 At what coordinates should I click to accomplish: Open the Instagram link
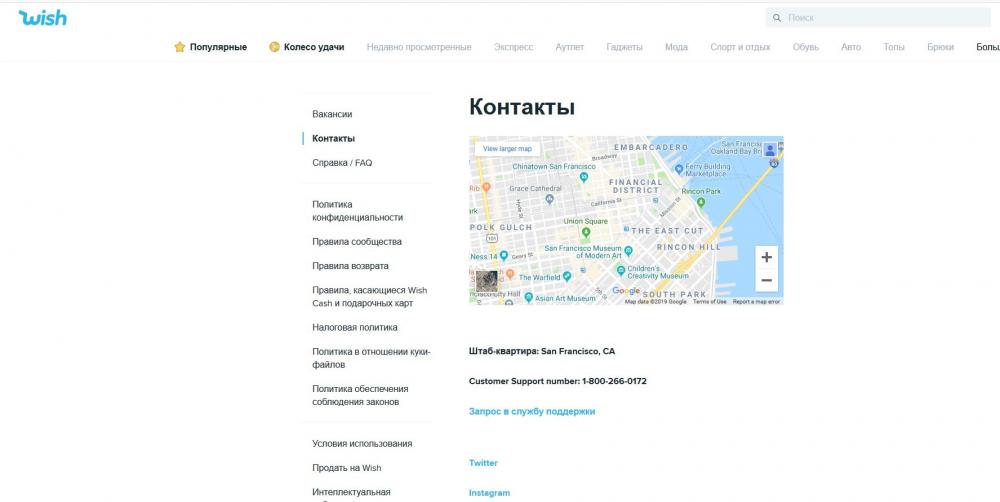pyautogui.click(x=489, y=493)
